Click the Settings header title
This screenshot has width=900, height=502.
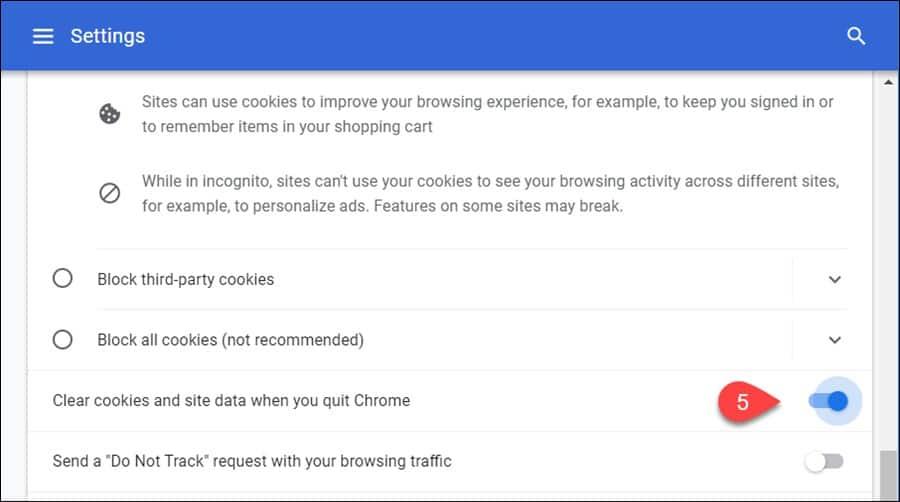coord(107,36)
